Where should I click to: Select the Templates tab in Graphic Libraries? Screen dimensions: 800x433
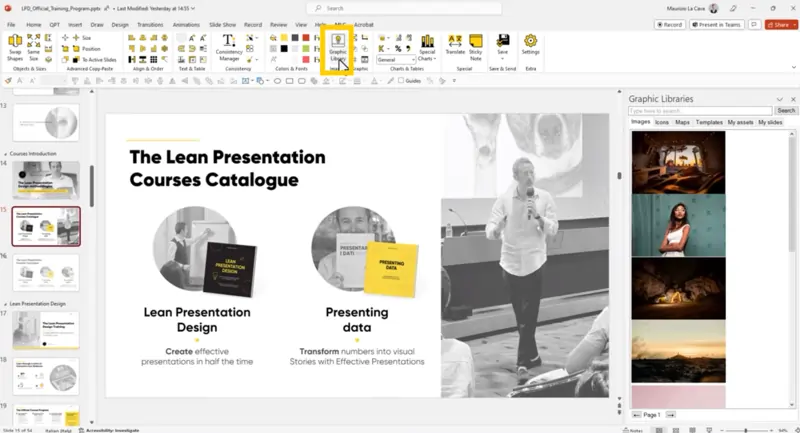(709, 122)
